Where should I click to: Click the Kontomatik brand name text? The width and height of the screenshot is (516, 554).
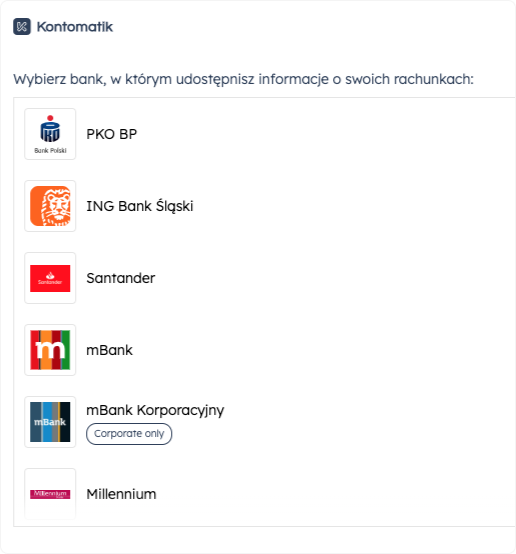pos(75,26)
